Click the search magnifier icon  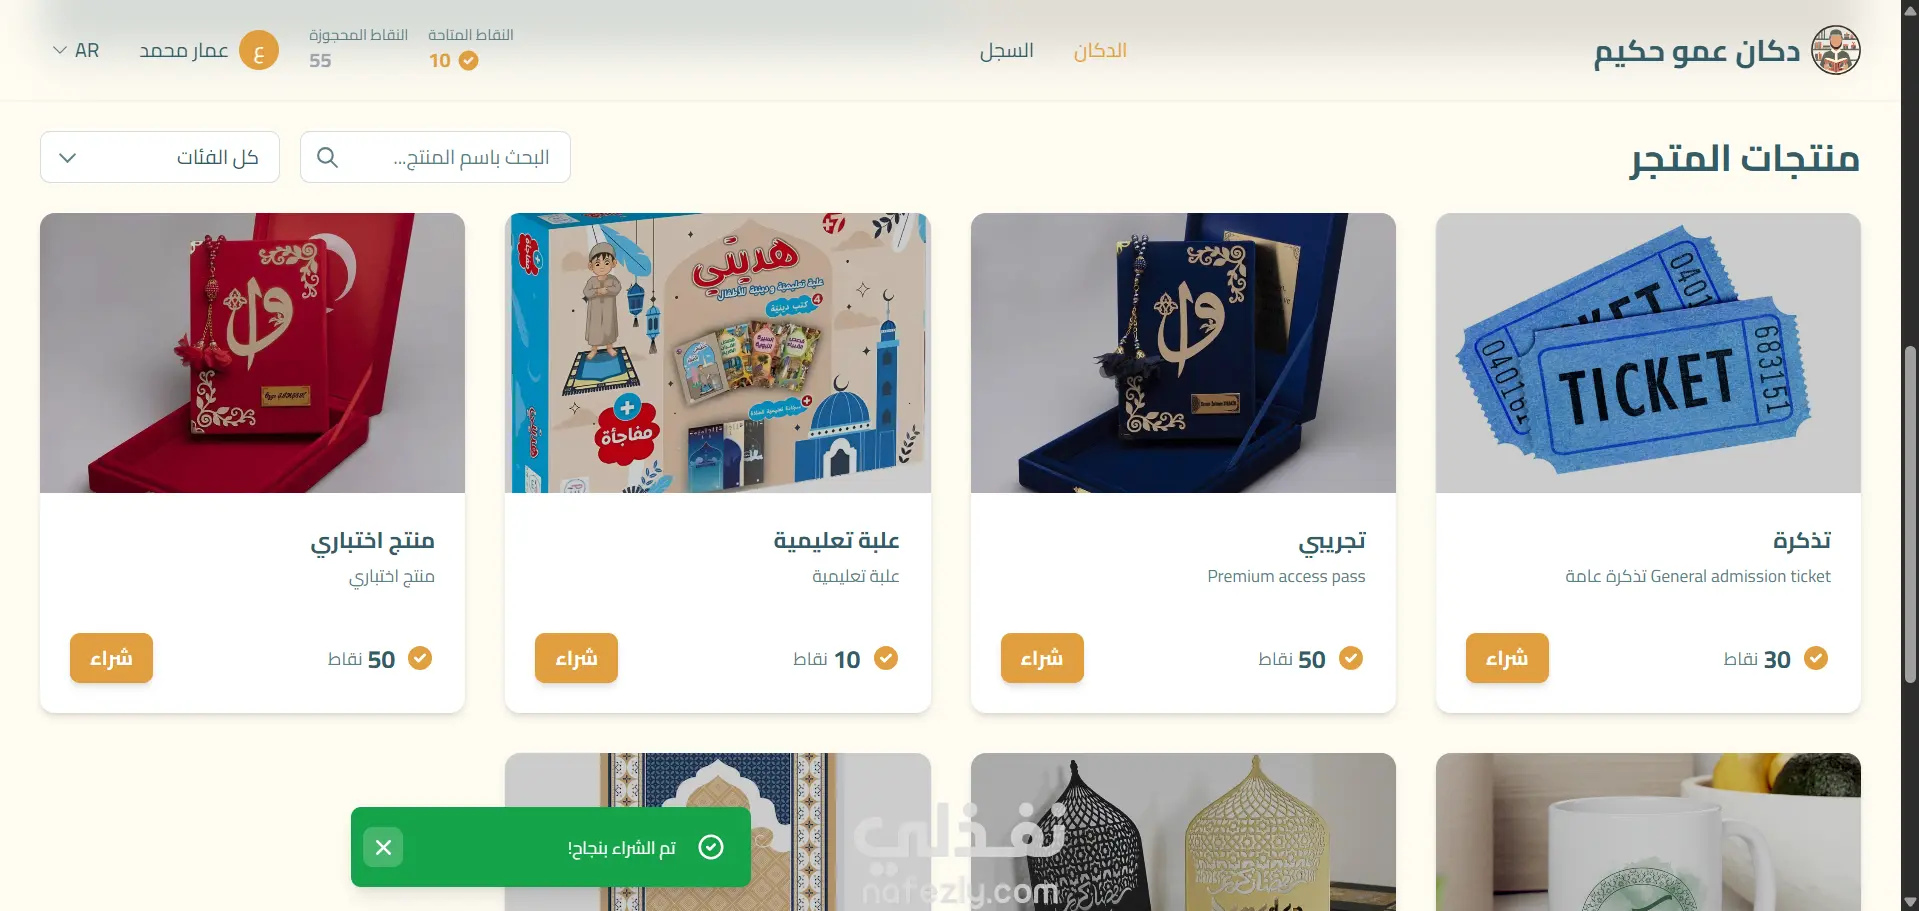(327, 157)
